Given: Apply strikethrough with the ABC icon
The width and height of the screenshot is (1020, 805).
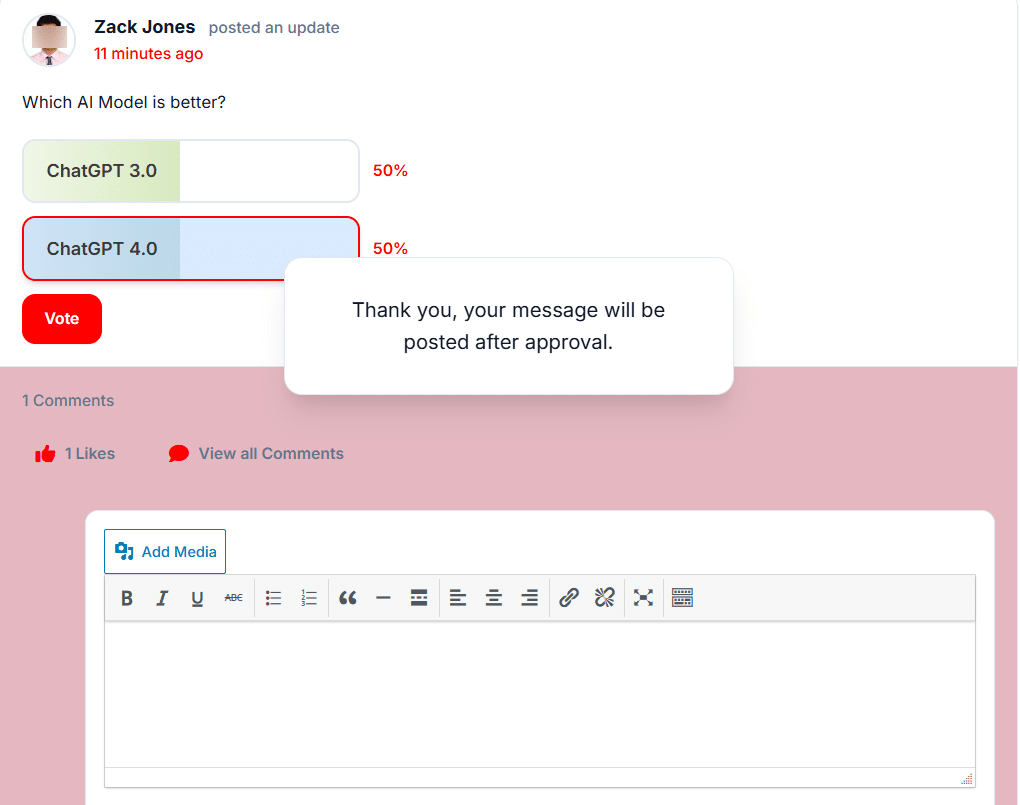Looking at the screenshot, I should [x=233, y=597].
